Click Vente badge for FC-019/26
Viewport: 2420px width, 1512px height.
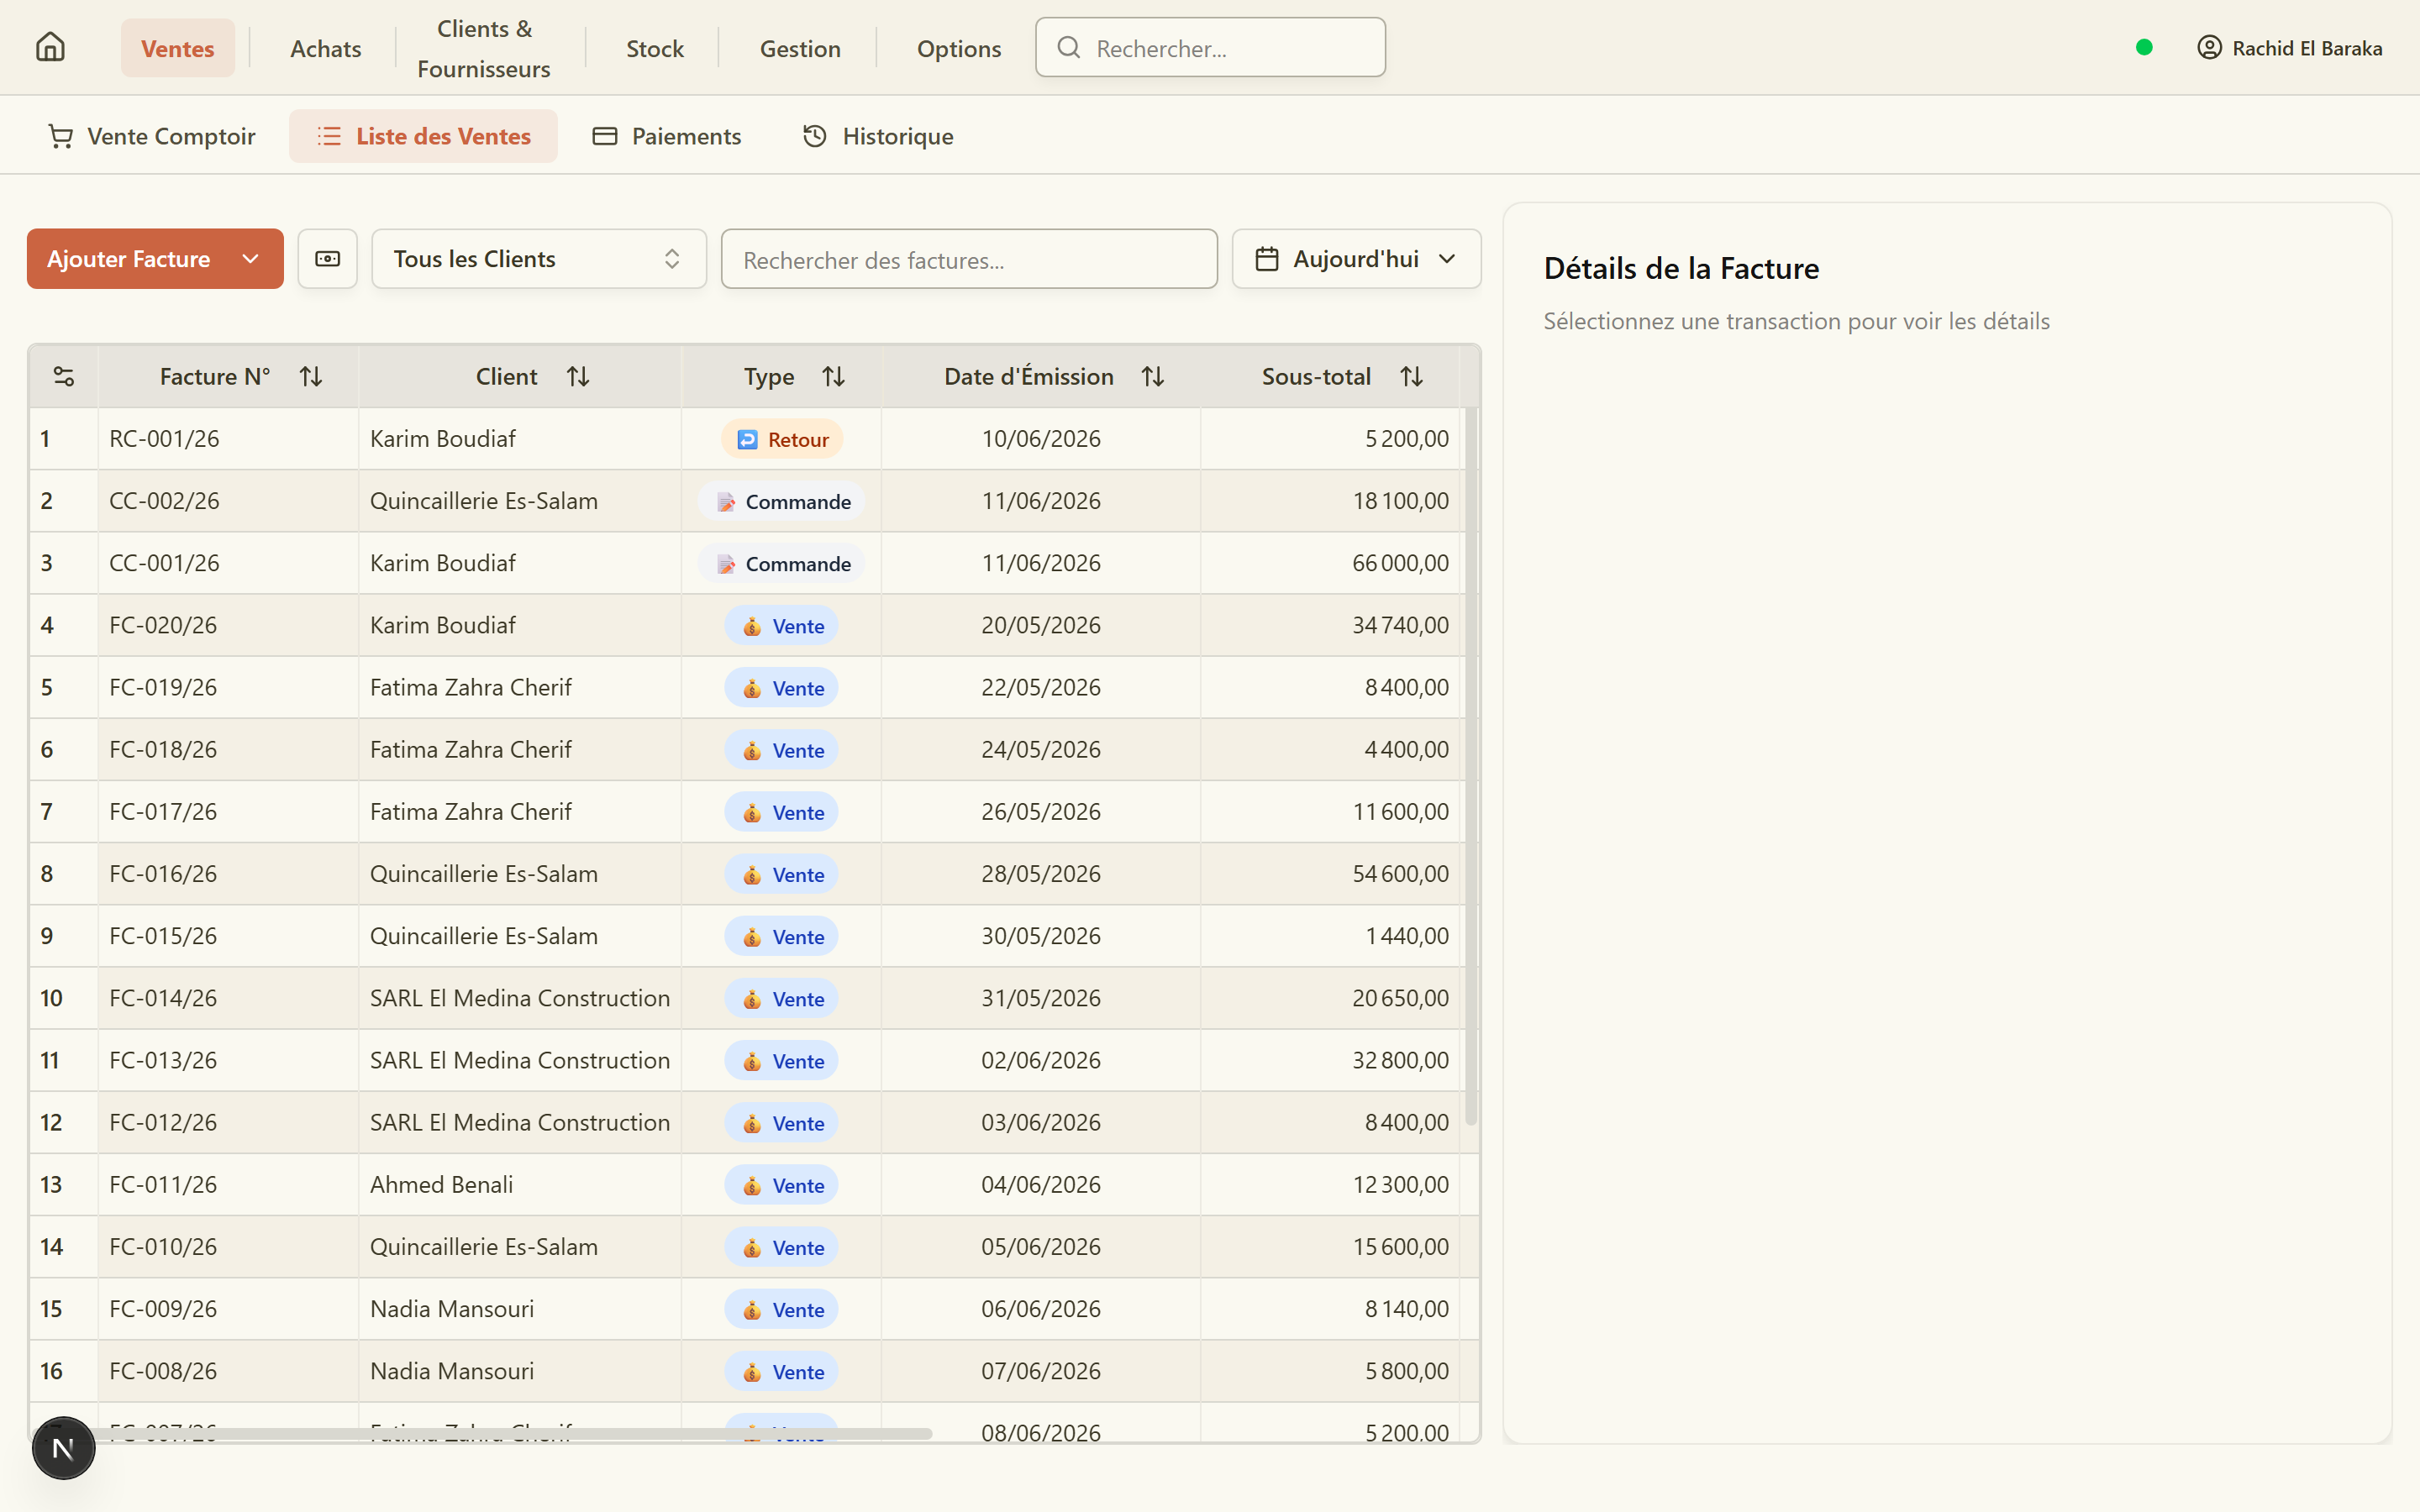coord(782,688)
